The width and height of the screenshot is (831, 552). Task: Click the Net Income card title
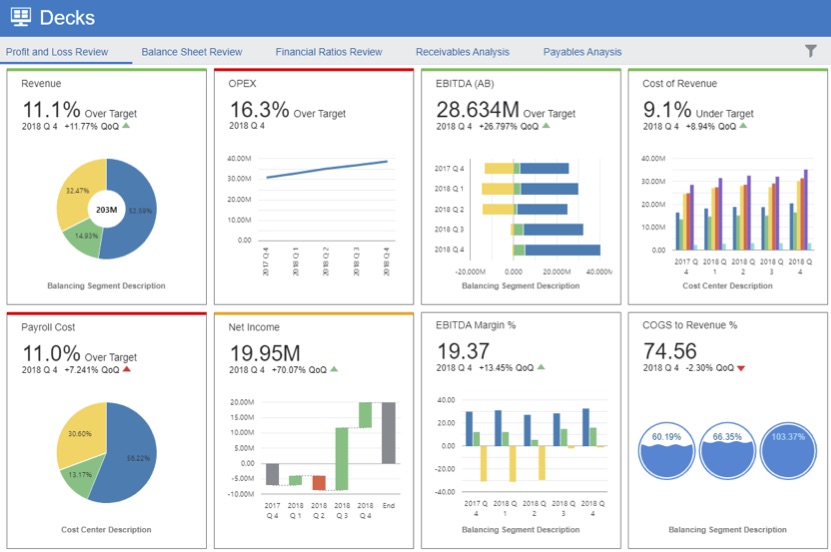pyautogui.click(x=254, y=327)
